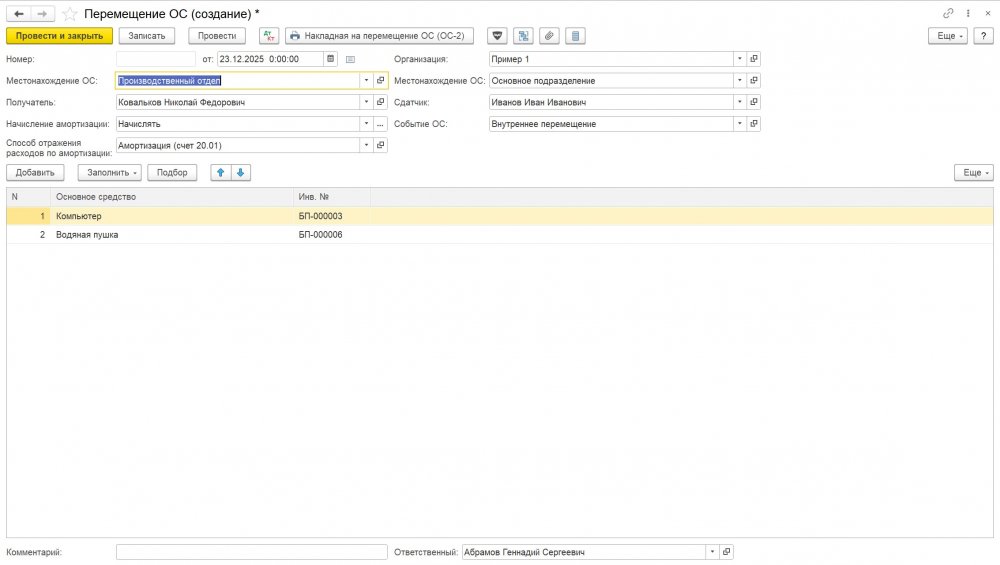Add the document to favorites with the star

pos(69,14)
